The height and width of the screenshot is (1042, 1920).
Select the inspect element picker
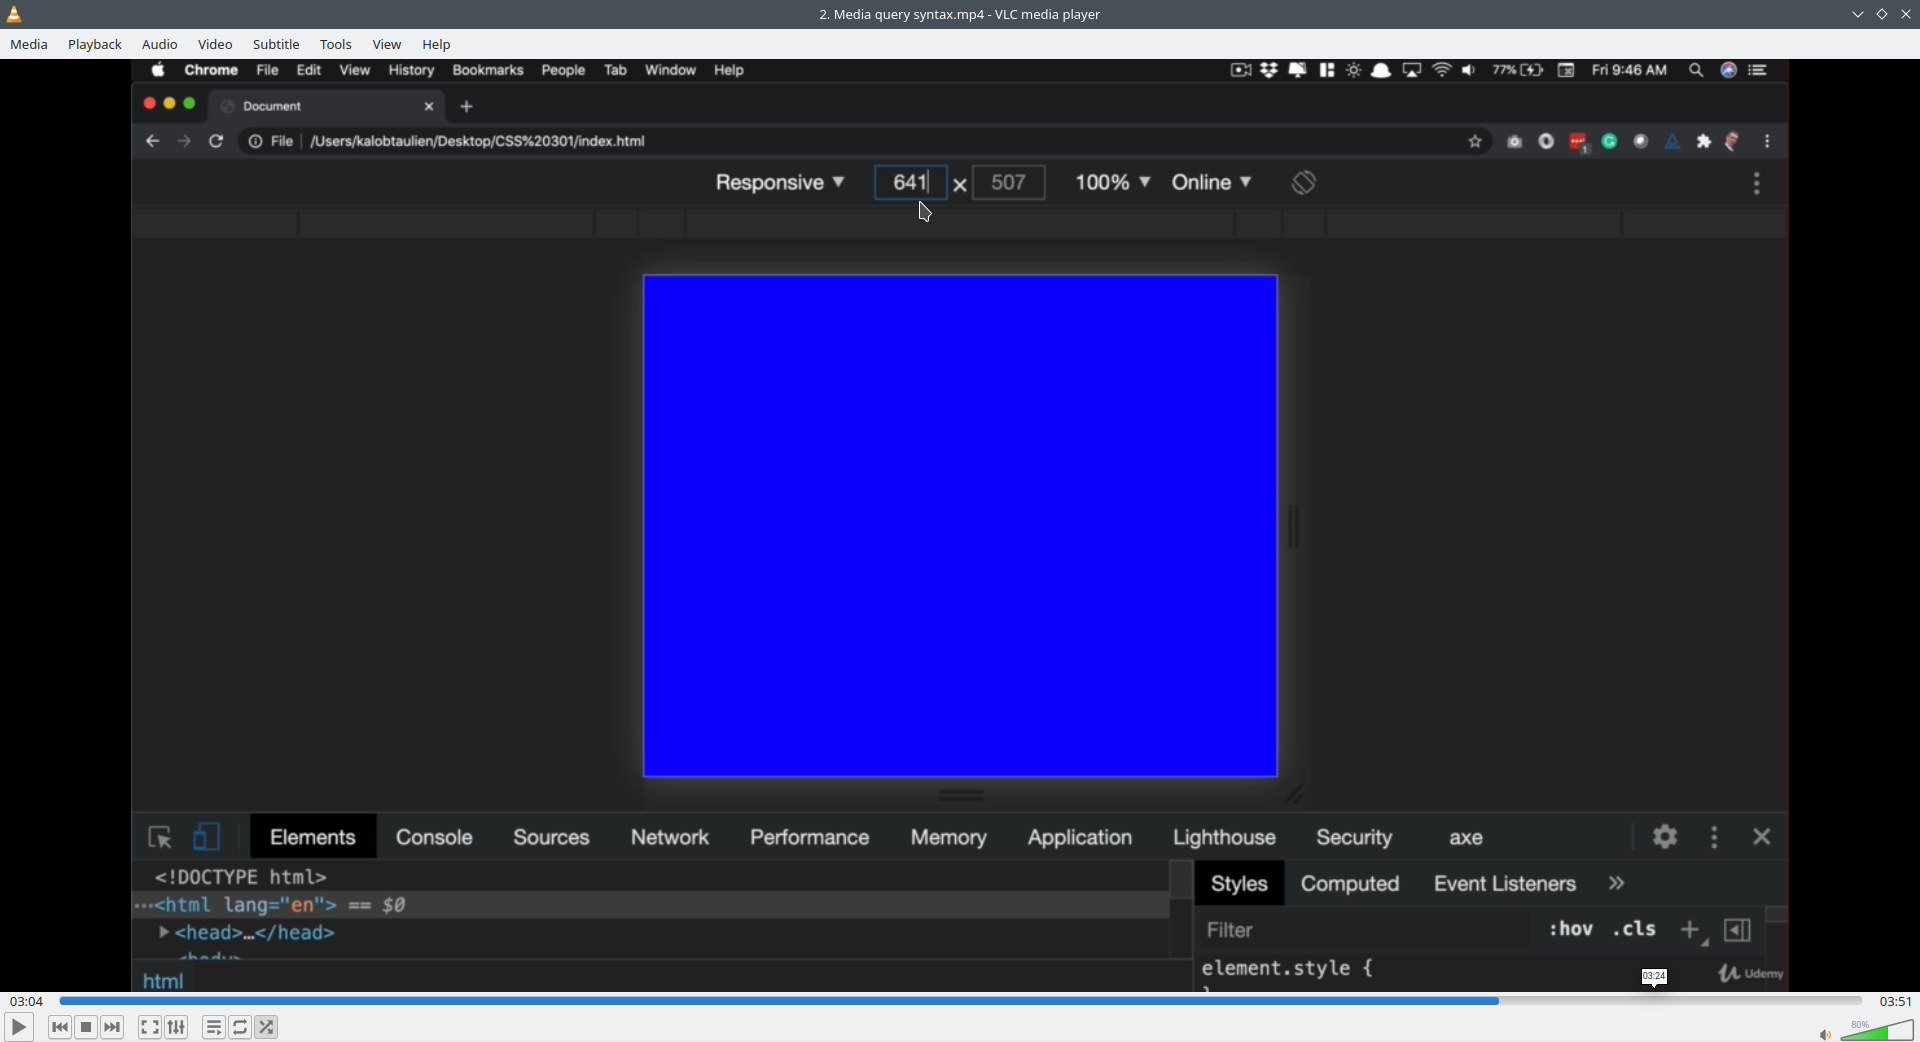160,837
